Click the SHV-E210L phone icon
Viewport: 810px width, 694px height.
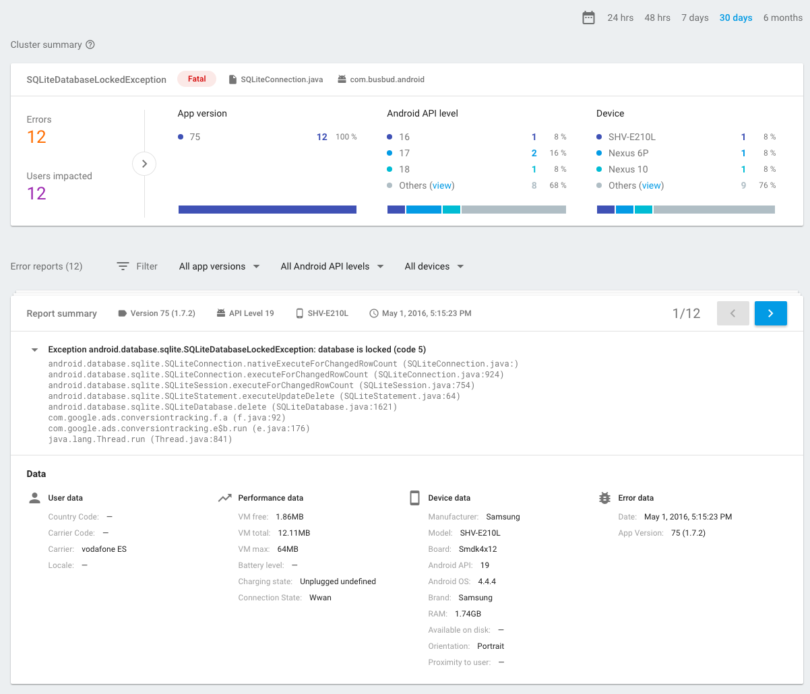click(x=299, y=314)
